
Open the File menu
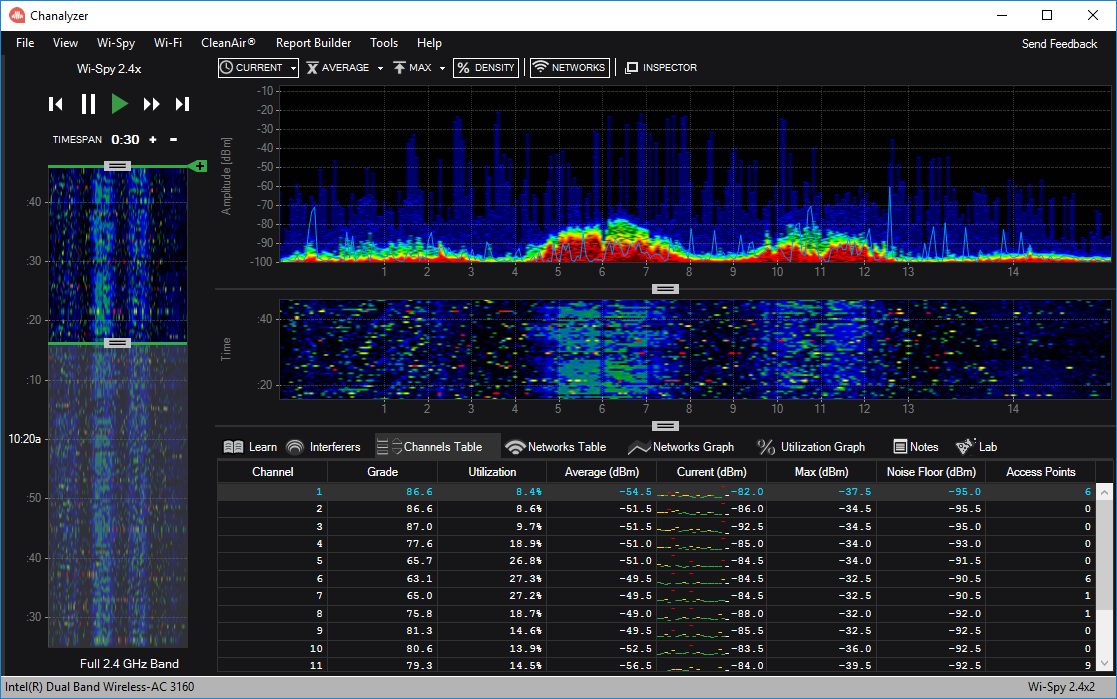tap(25, 43)
